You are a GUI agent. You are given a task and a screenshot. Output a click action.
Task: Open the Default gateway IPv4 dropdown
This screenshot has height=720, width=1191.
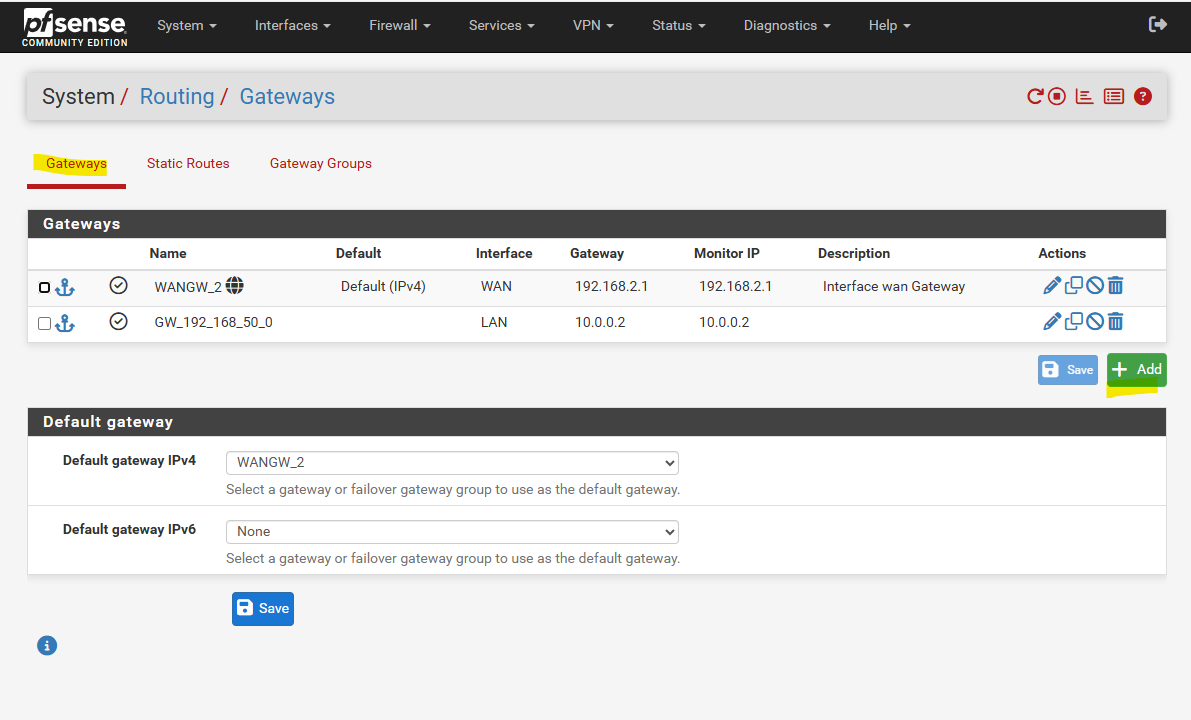[452, 463]
